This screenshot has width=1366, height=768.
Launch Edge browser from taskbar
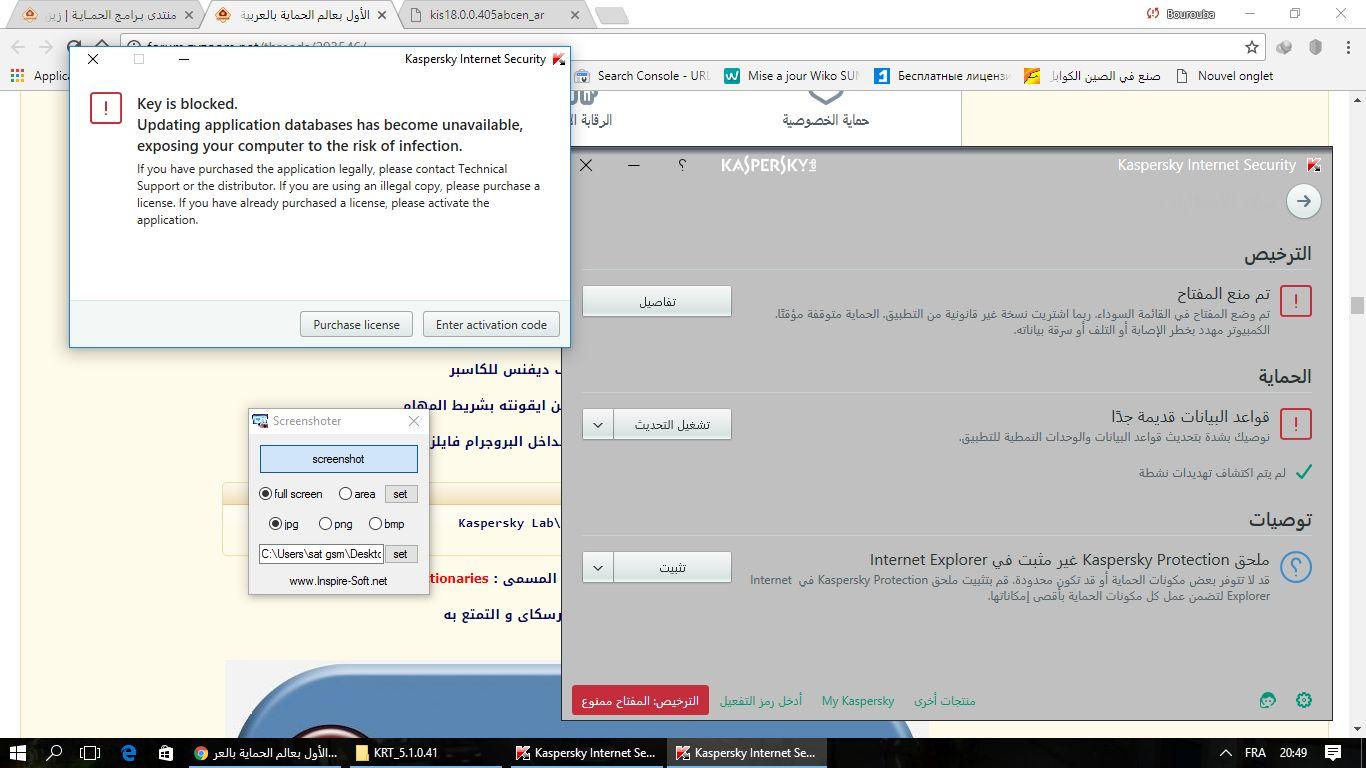pos(128,752)
